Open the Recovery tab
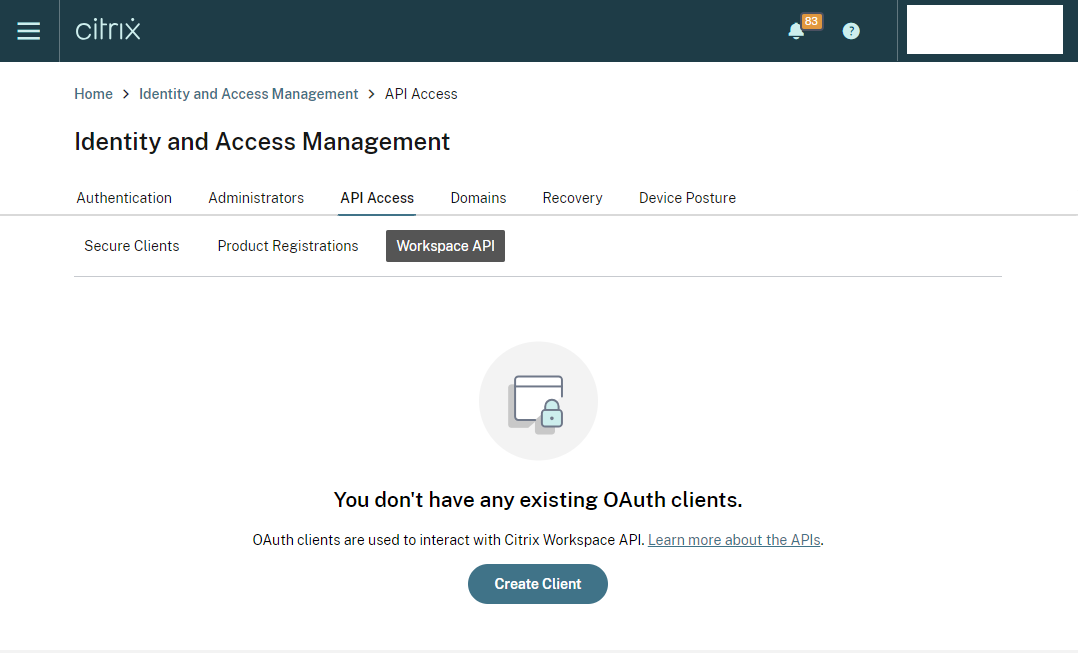 click(572, 198)
